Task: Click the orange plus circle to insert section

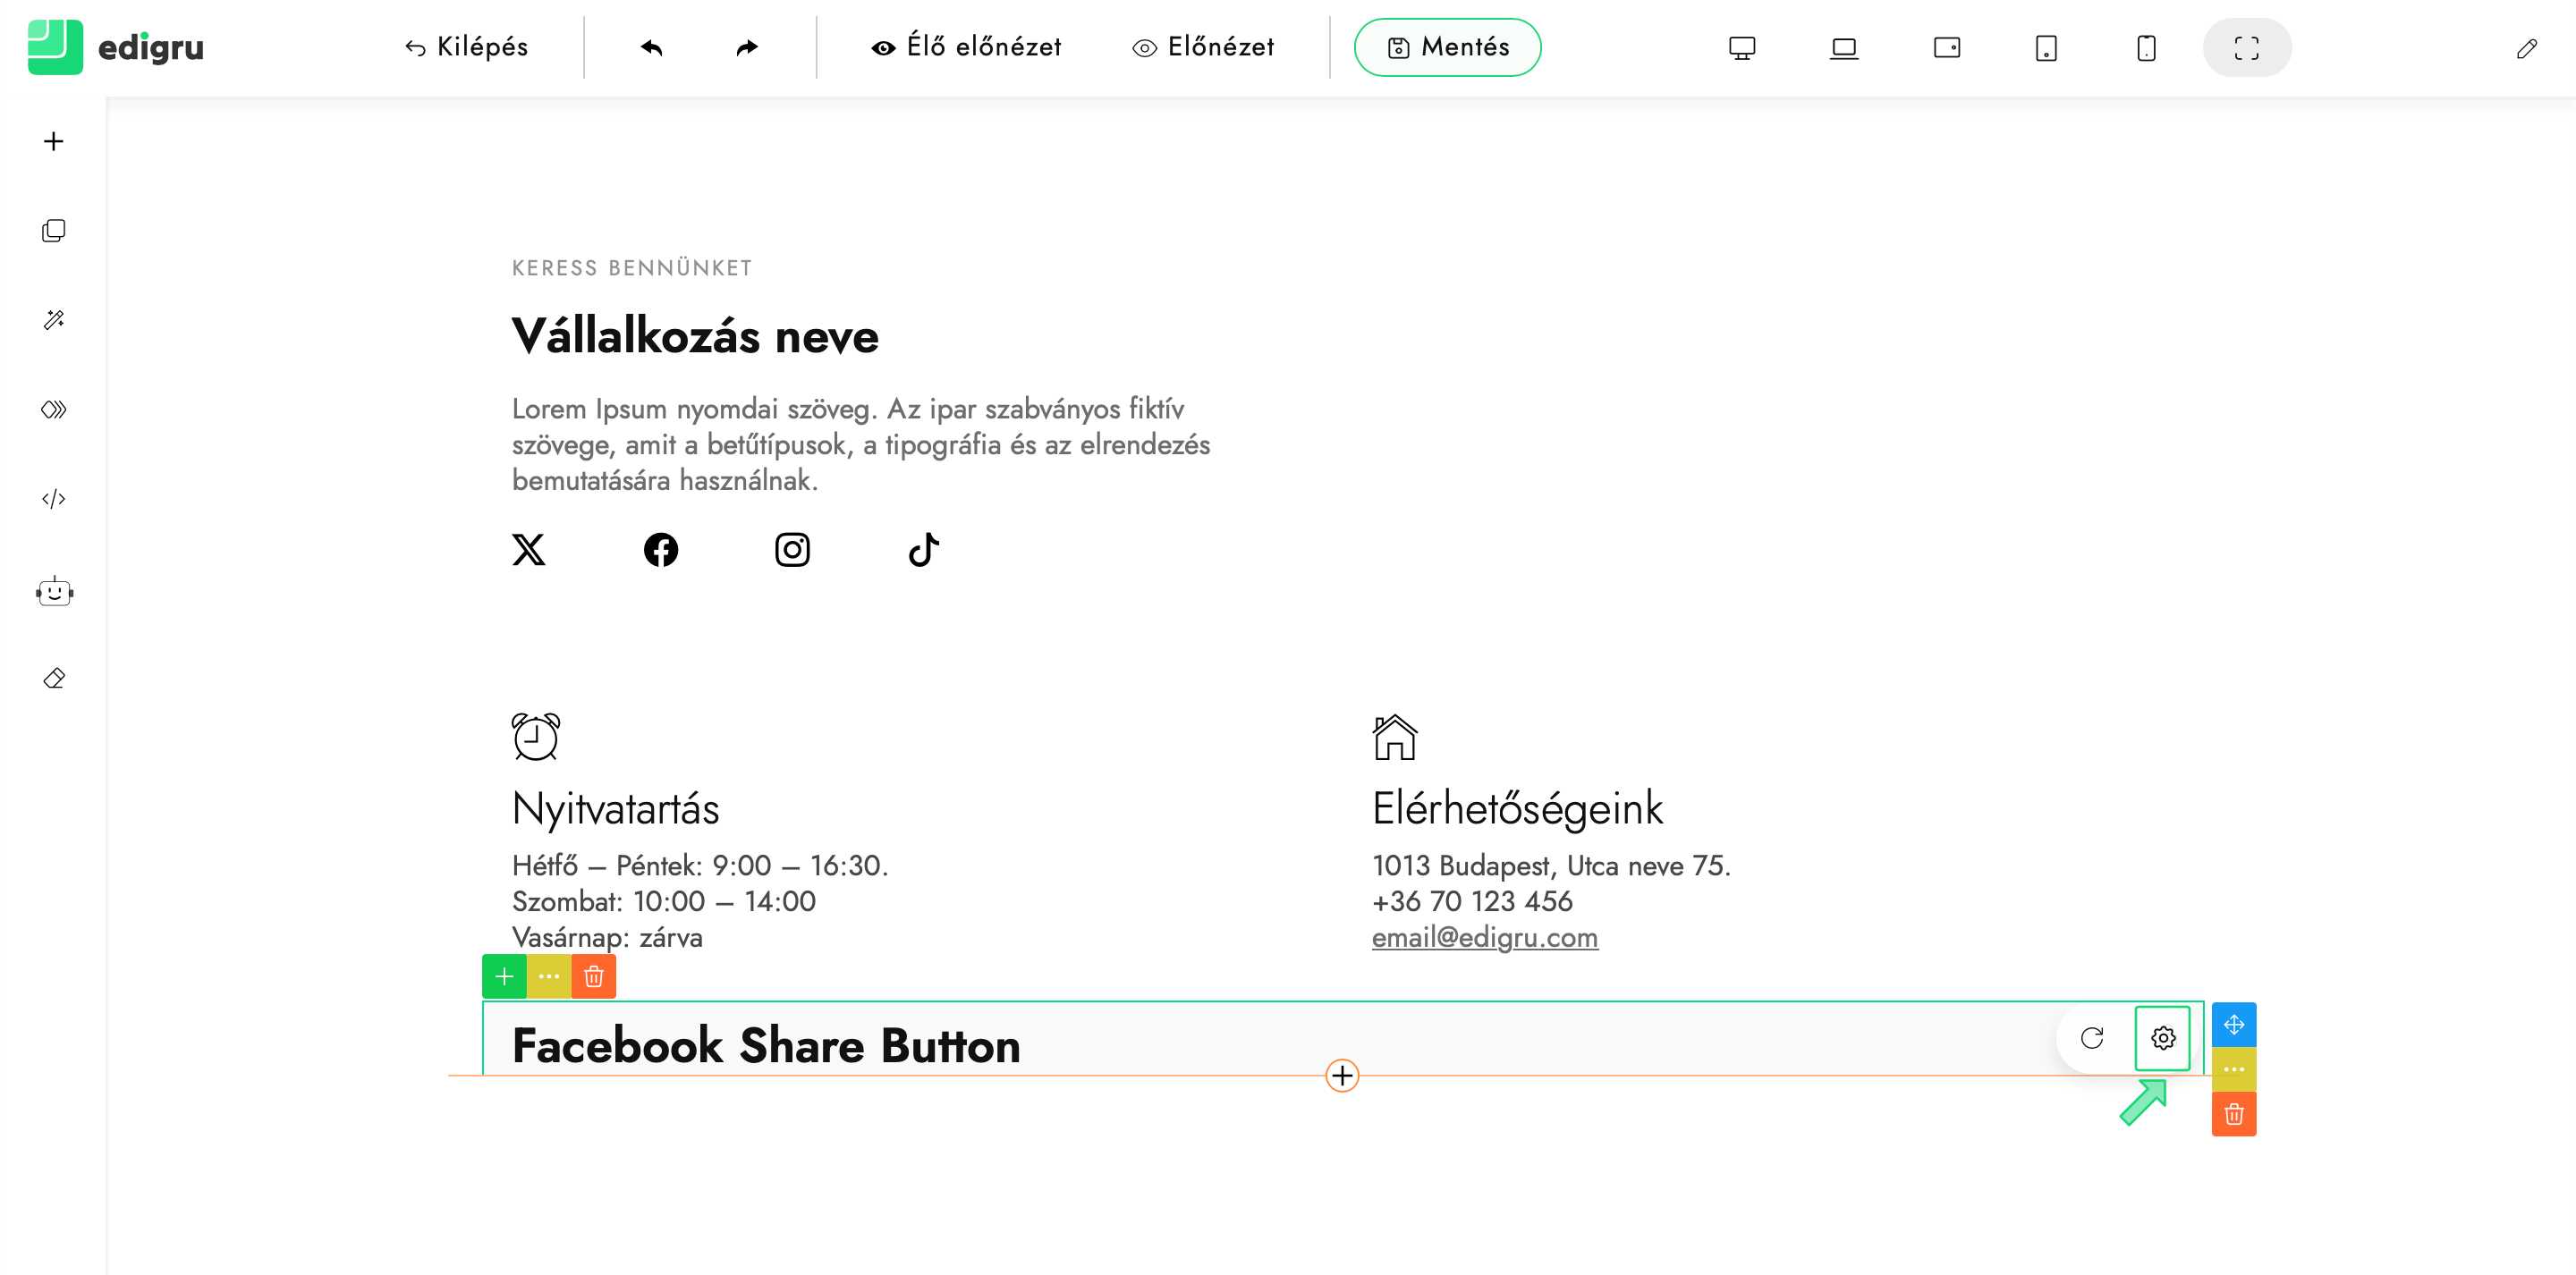Action: coord(1342,1076)
